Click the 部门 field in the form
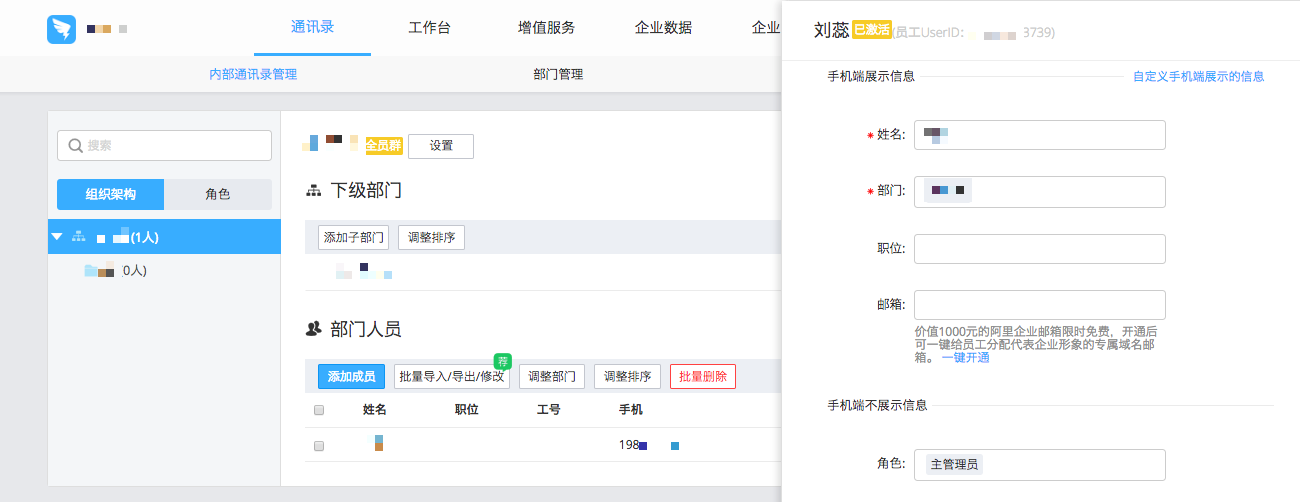 (x=1040, y=191)
